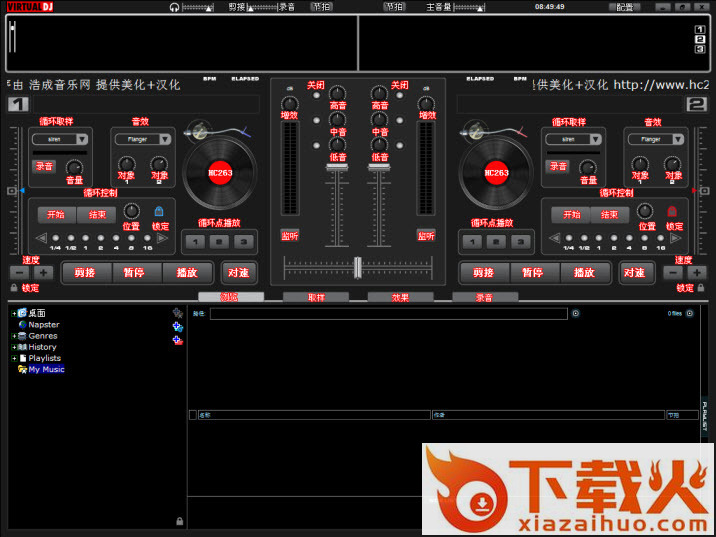The height and width of the screenshot is (537, 716).
Task: Open the vertical PLAYLIST side tab
Action: point(705,416)
